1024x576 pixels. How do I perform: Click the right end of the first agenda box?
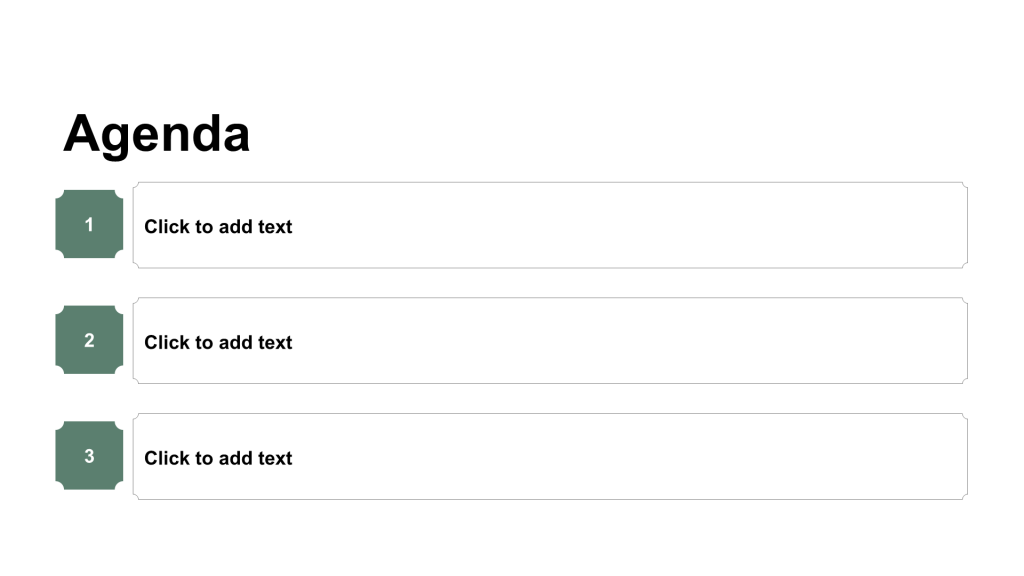pyautogui.click(x=950, y=226)
